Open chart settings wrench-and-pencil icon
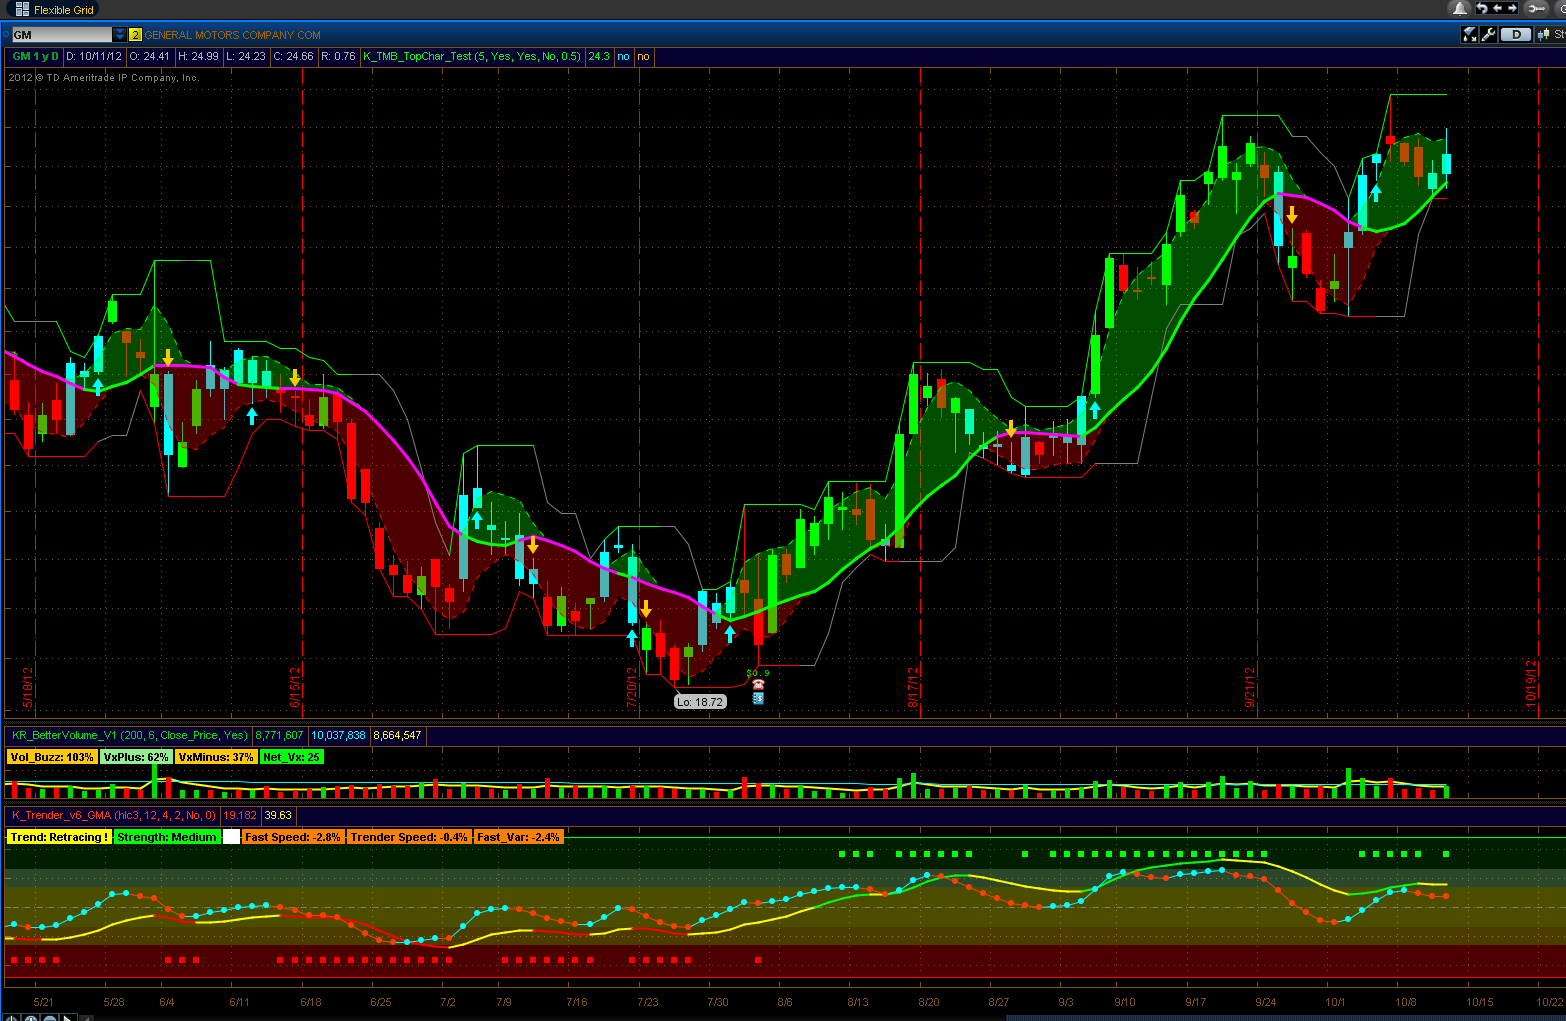Screen dimensions: 1566x1021 (1489, 35)
